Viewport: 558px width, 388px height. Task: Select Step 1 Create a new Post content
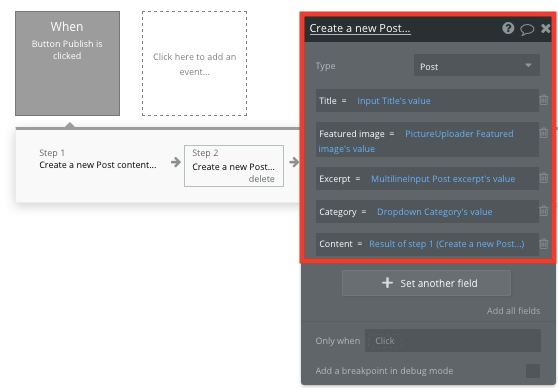click(98, 159)
